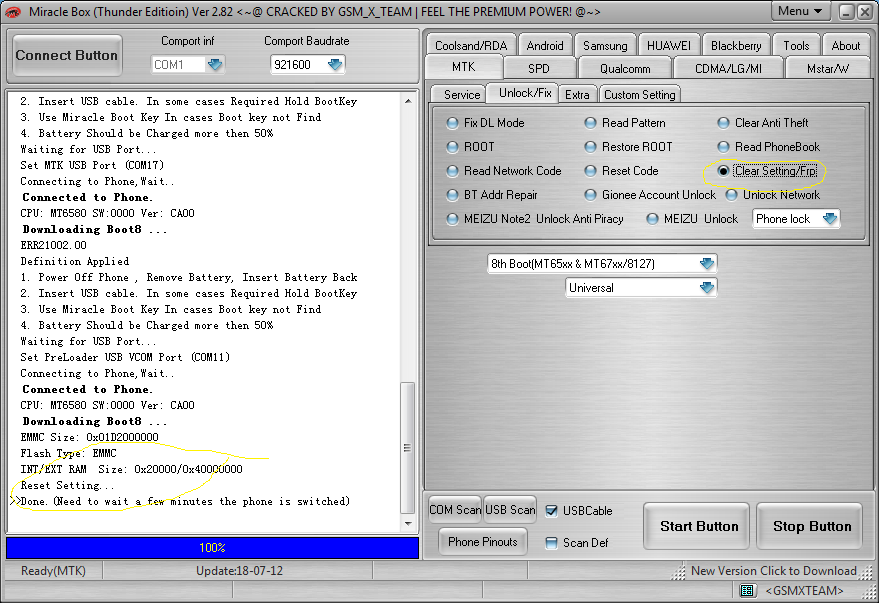Click the log panel scrollbar thumb
The image size is (879, 603).
tap(408, 448)
